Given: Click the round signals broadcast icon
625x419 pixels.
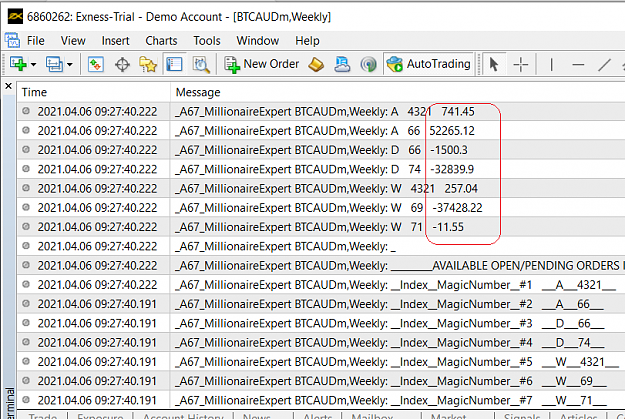Looking at the screenshot, I should coord(368,64).
